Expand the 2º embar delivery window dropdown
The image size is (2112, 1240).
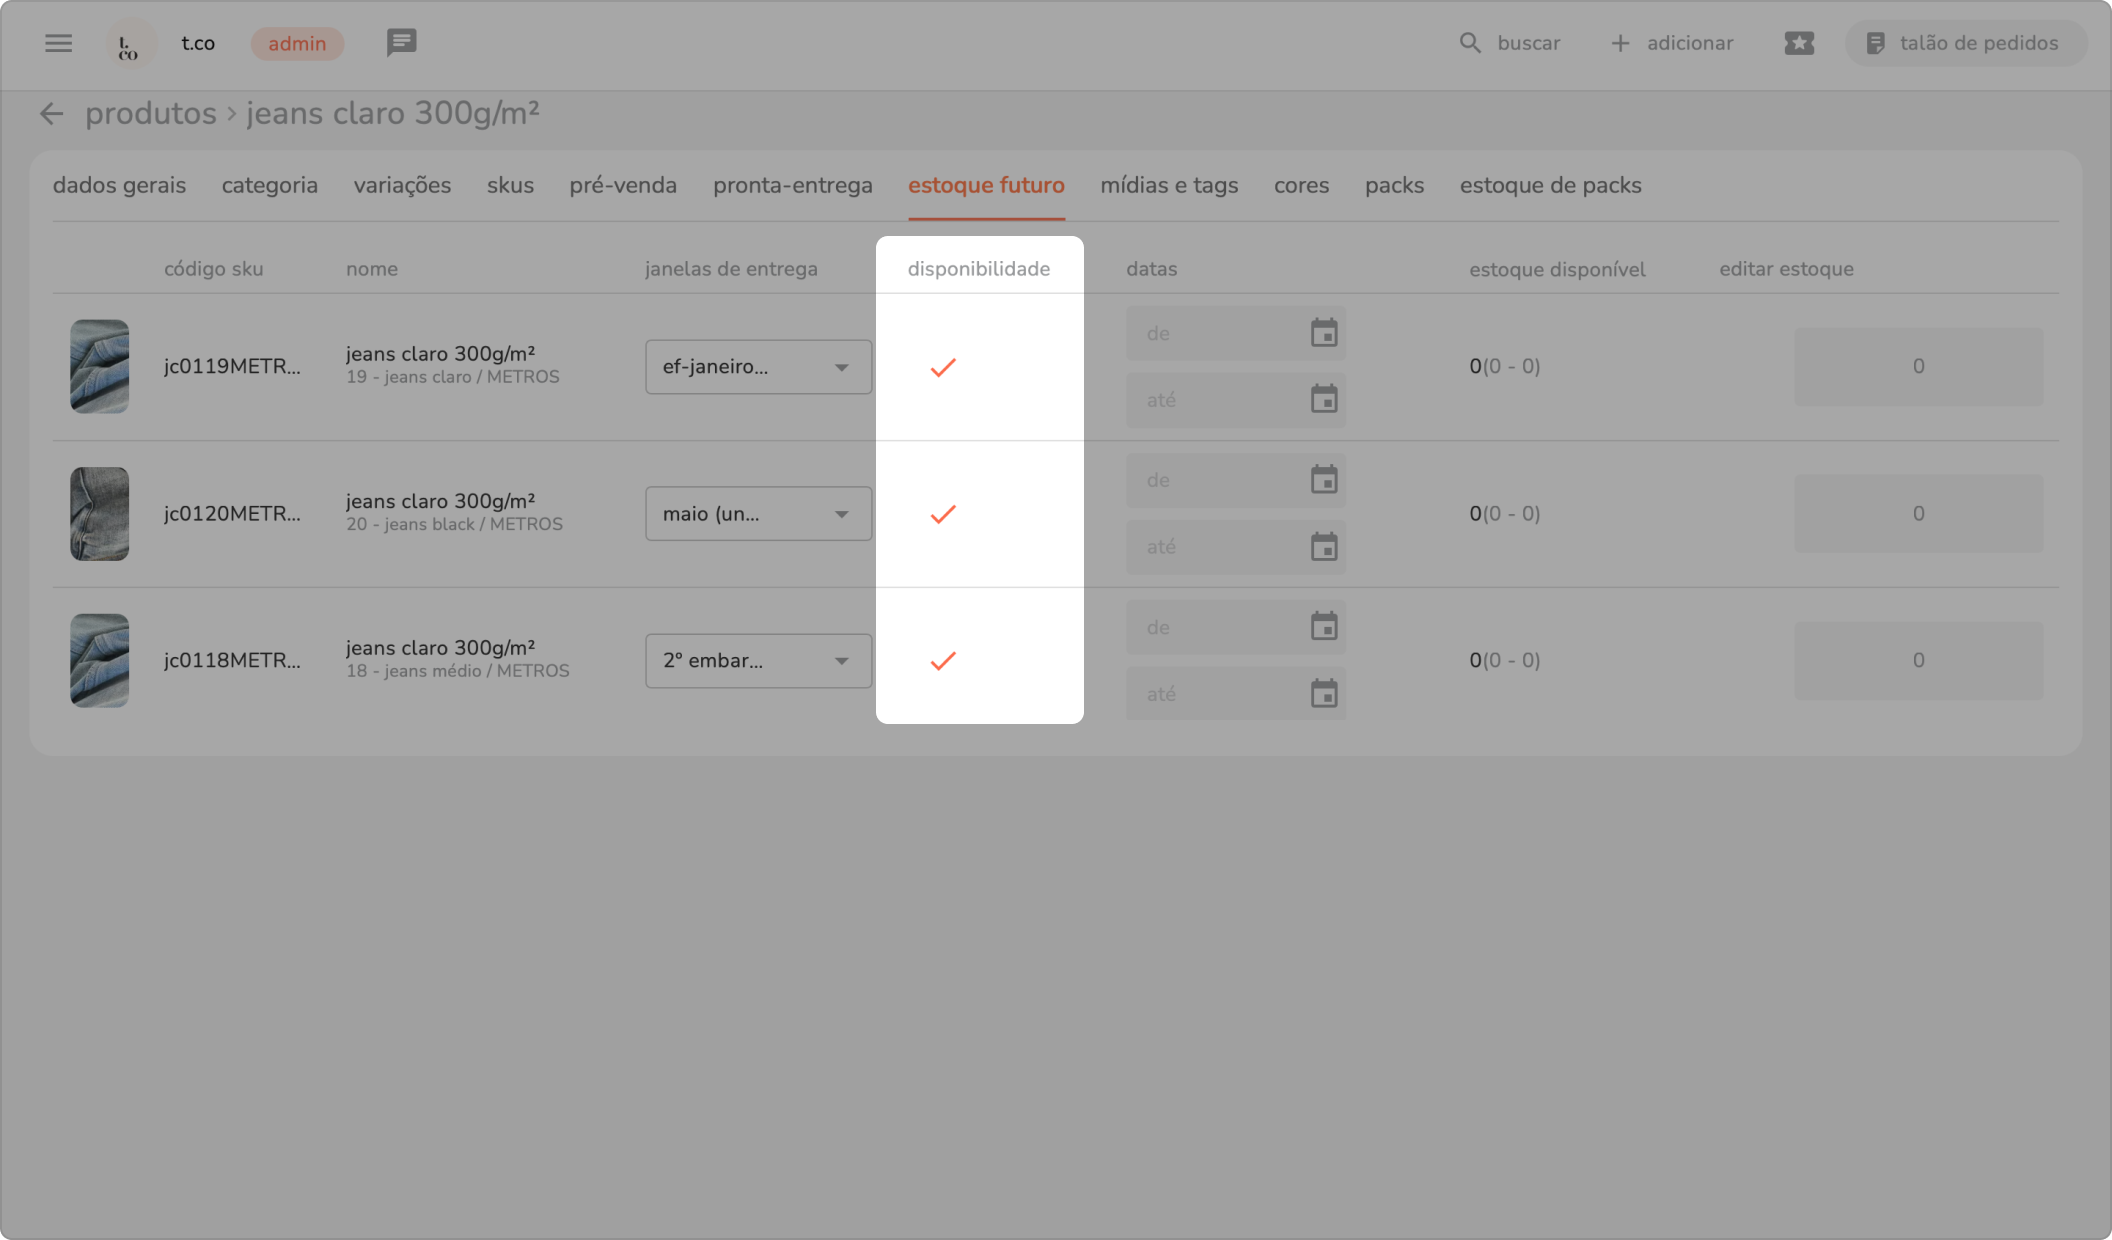click(758, 661)
